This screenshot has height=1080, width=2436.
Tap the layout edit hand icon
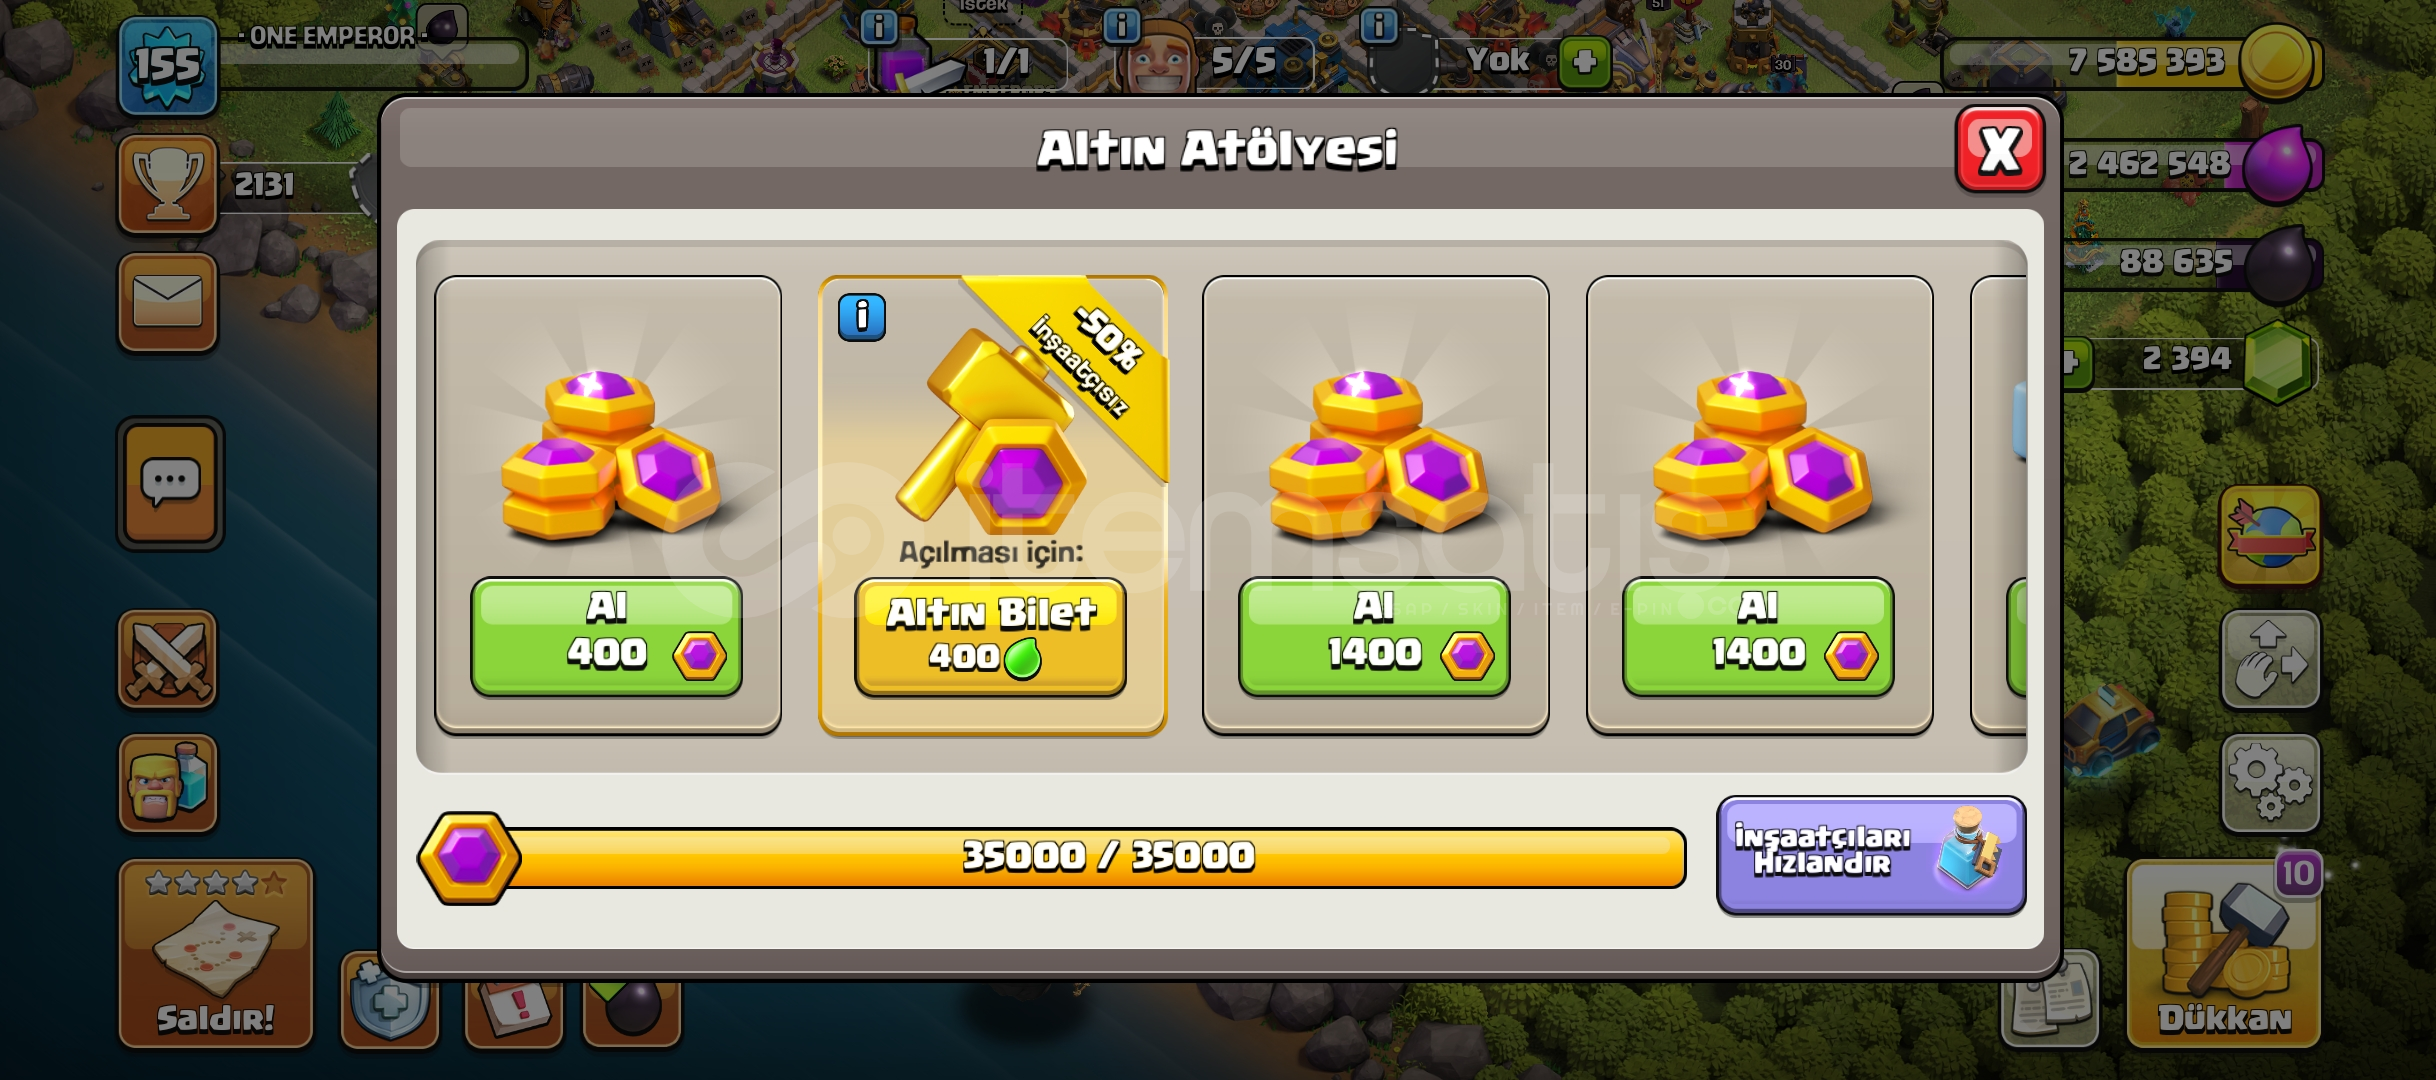pos(2270,660)
